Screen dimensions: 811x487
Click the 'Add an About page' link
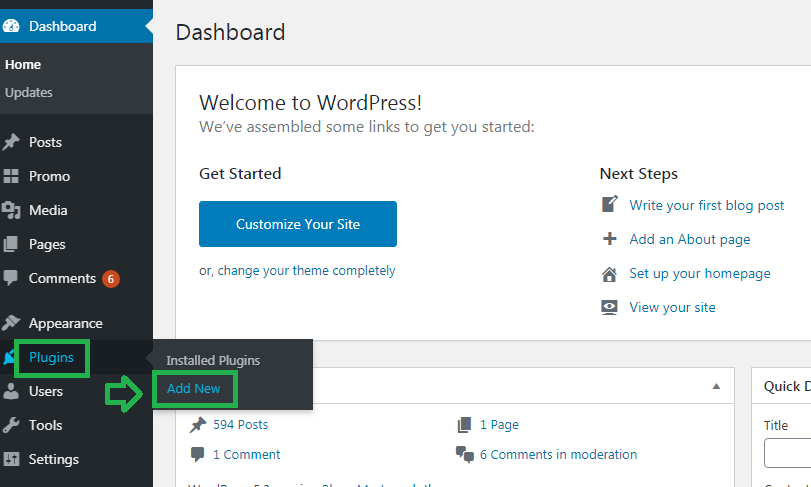click(x=689, y=239)
